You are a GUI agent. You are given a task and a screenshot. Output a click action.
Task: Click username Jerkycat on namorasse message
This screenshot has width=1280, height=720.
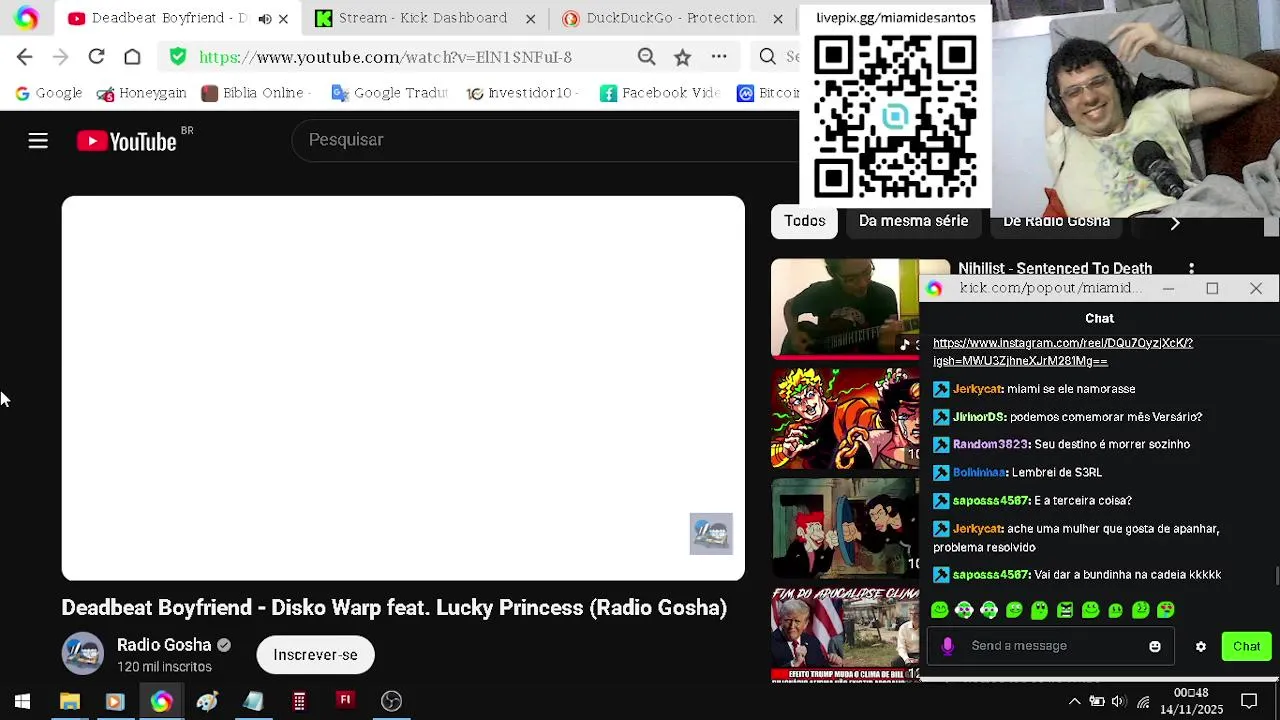(978, 389)
